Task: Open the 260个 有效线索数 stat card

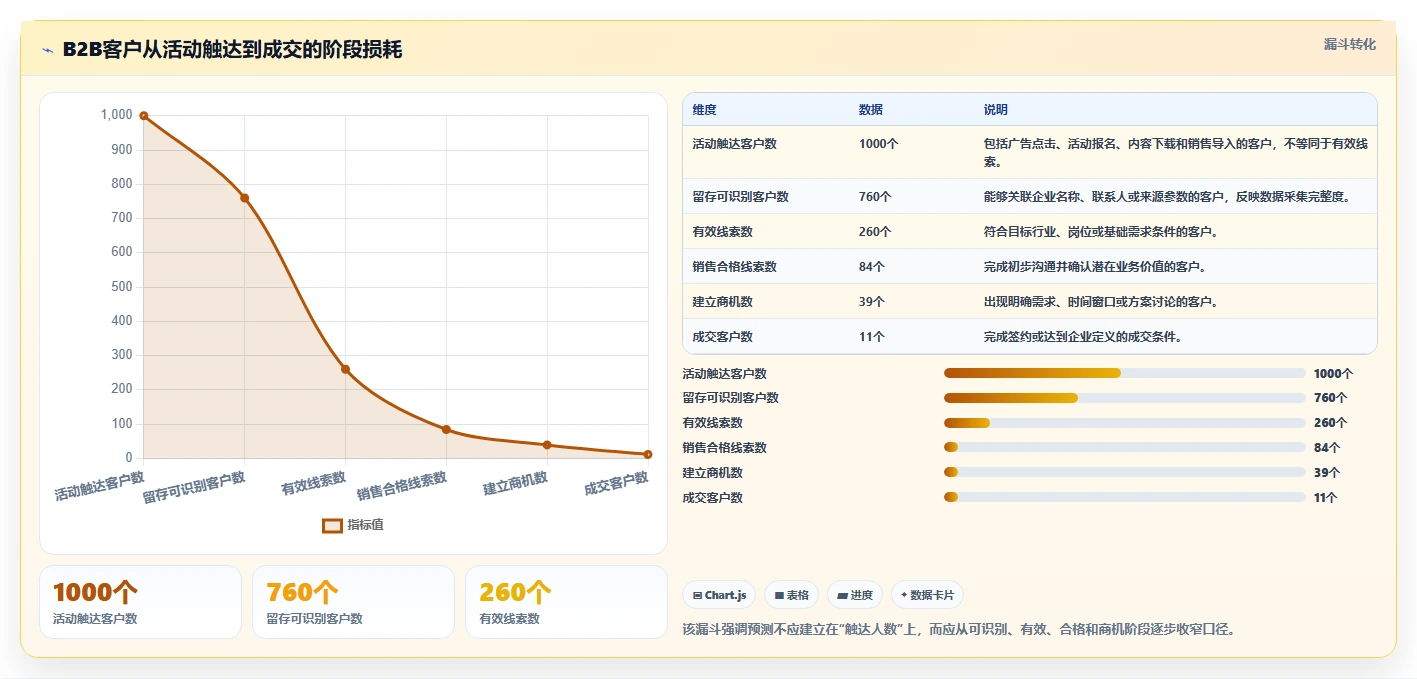Action: [x=567, y=602]
